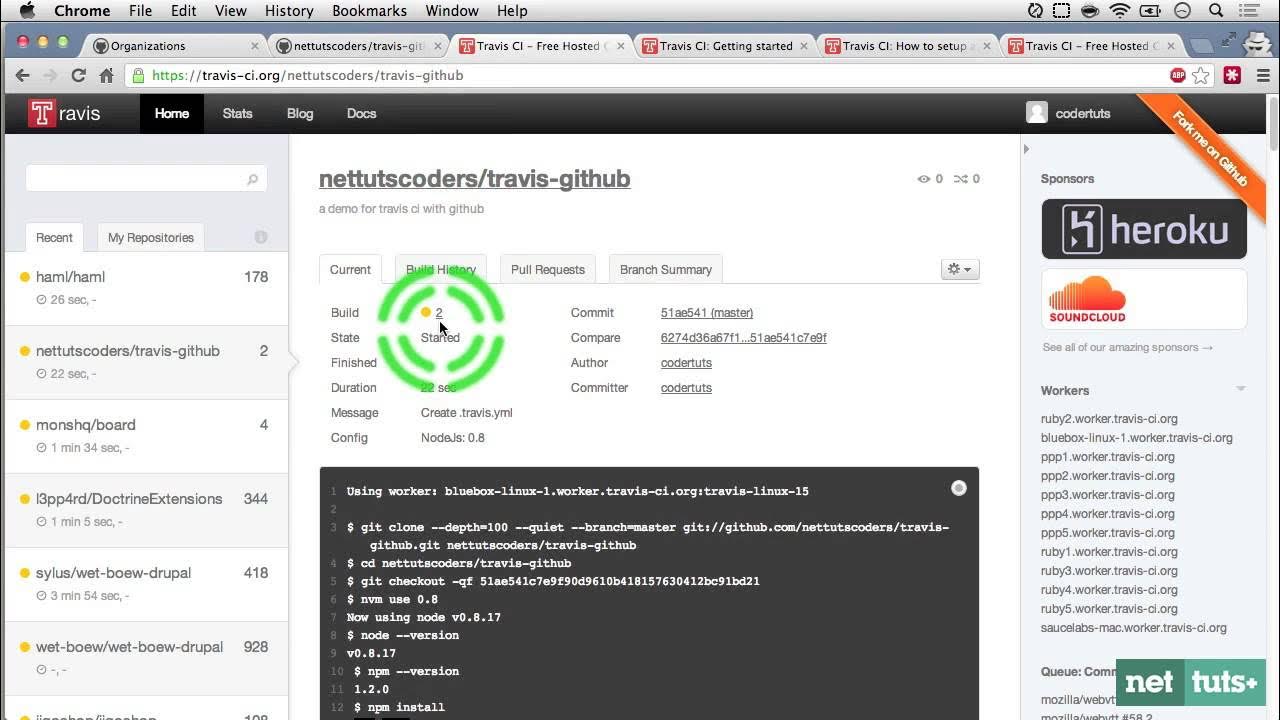Viewport: 1280px width, 720px height.
Task: Click the clock icon under monshq/board
Action: (x=41, y=447)
